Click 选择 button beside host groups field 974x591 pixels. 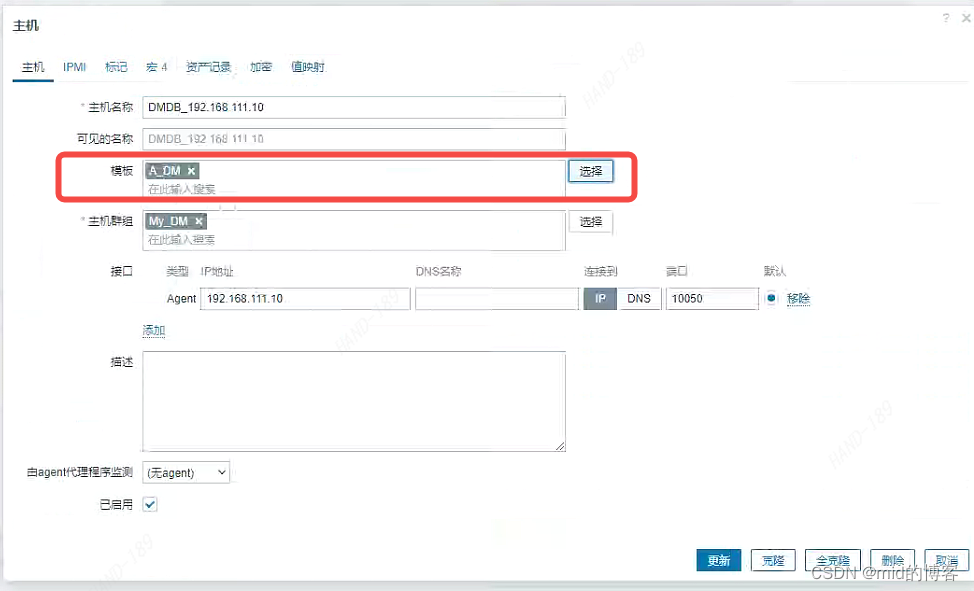[591, 222]
